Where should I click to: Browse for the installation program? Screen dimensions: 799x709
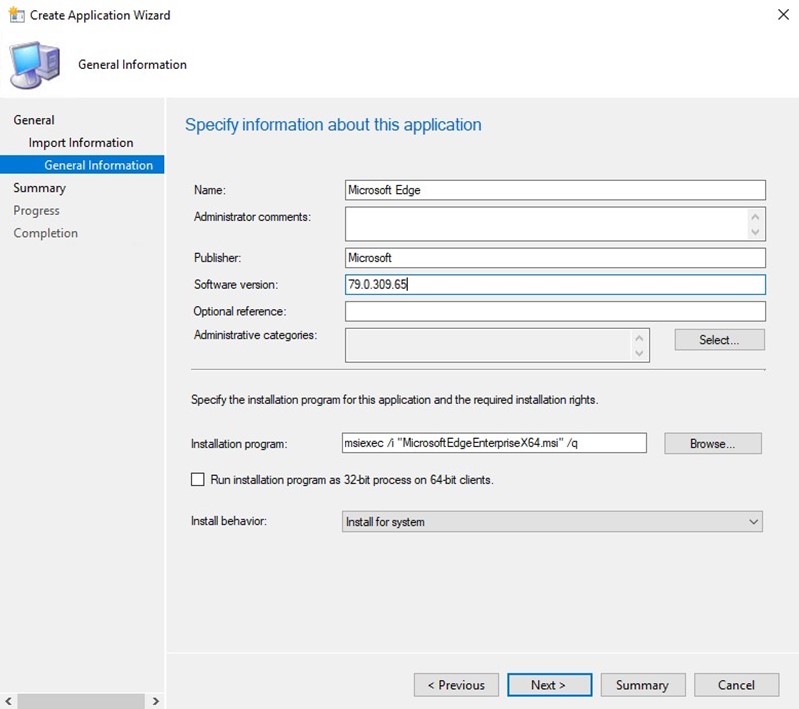click(713, 443)
